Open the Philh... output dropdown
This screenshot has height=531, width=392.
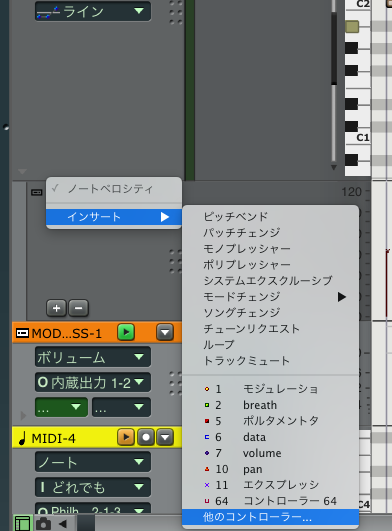[93, 509]
